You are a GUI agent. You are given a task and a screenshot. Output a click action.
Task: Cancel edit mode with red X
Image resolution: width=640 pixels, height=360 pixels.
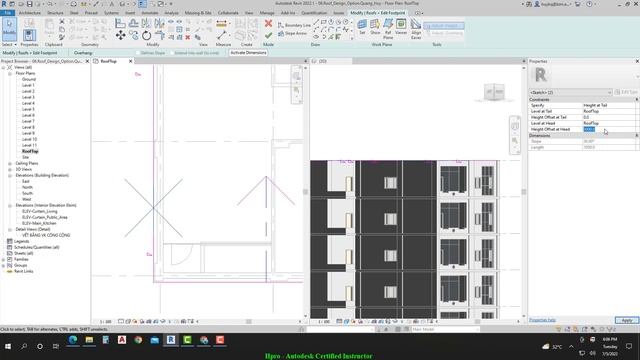tap(268, 23)
